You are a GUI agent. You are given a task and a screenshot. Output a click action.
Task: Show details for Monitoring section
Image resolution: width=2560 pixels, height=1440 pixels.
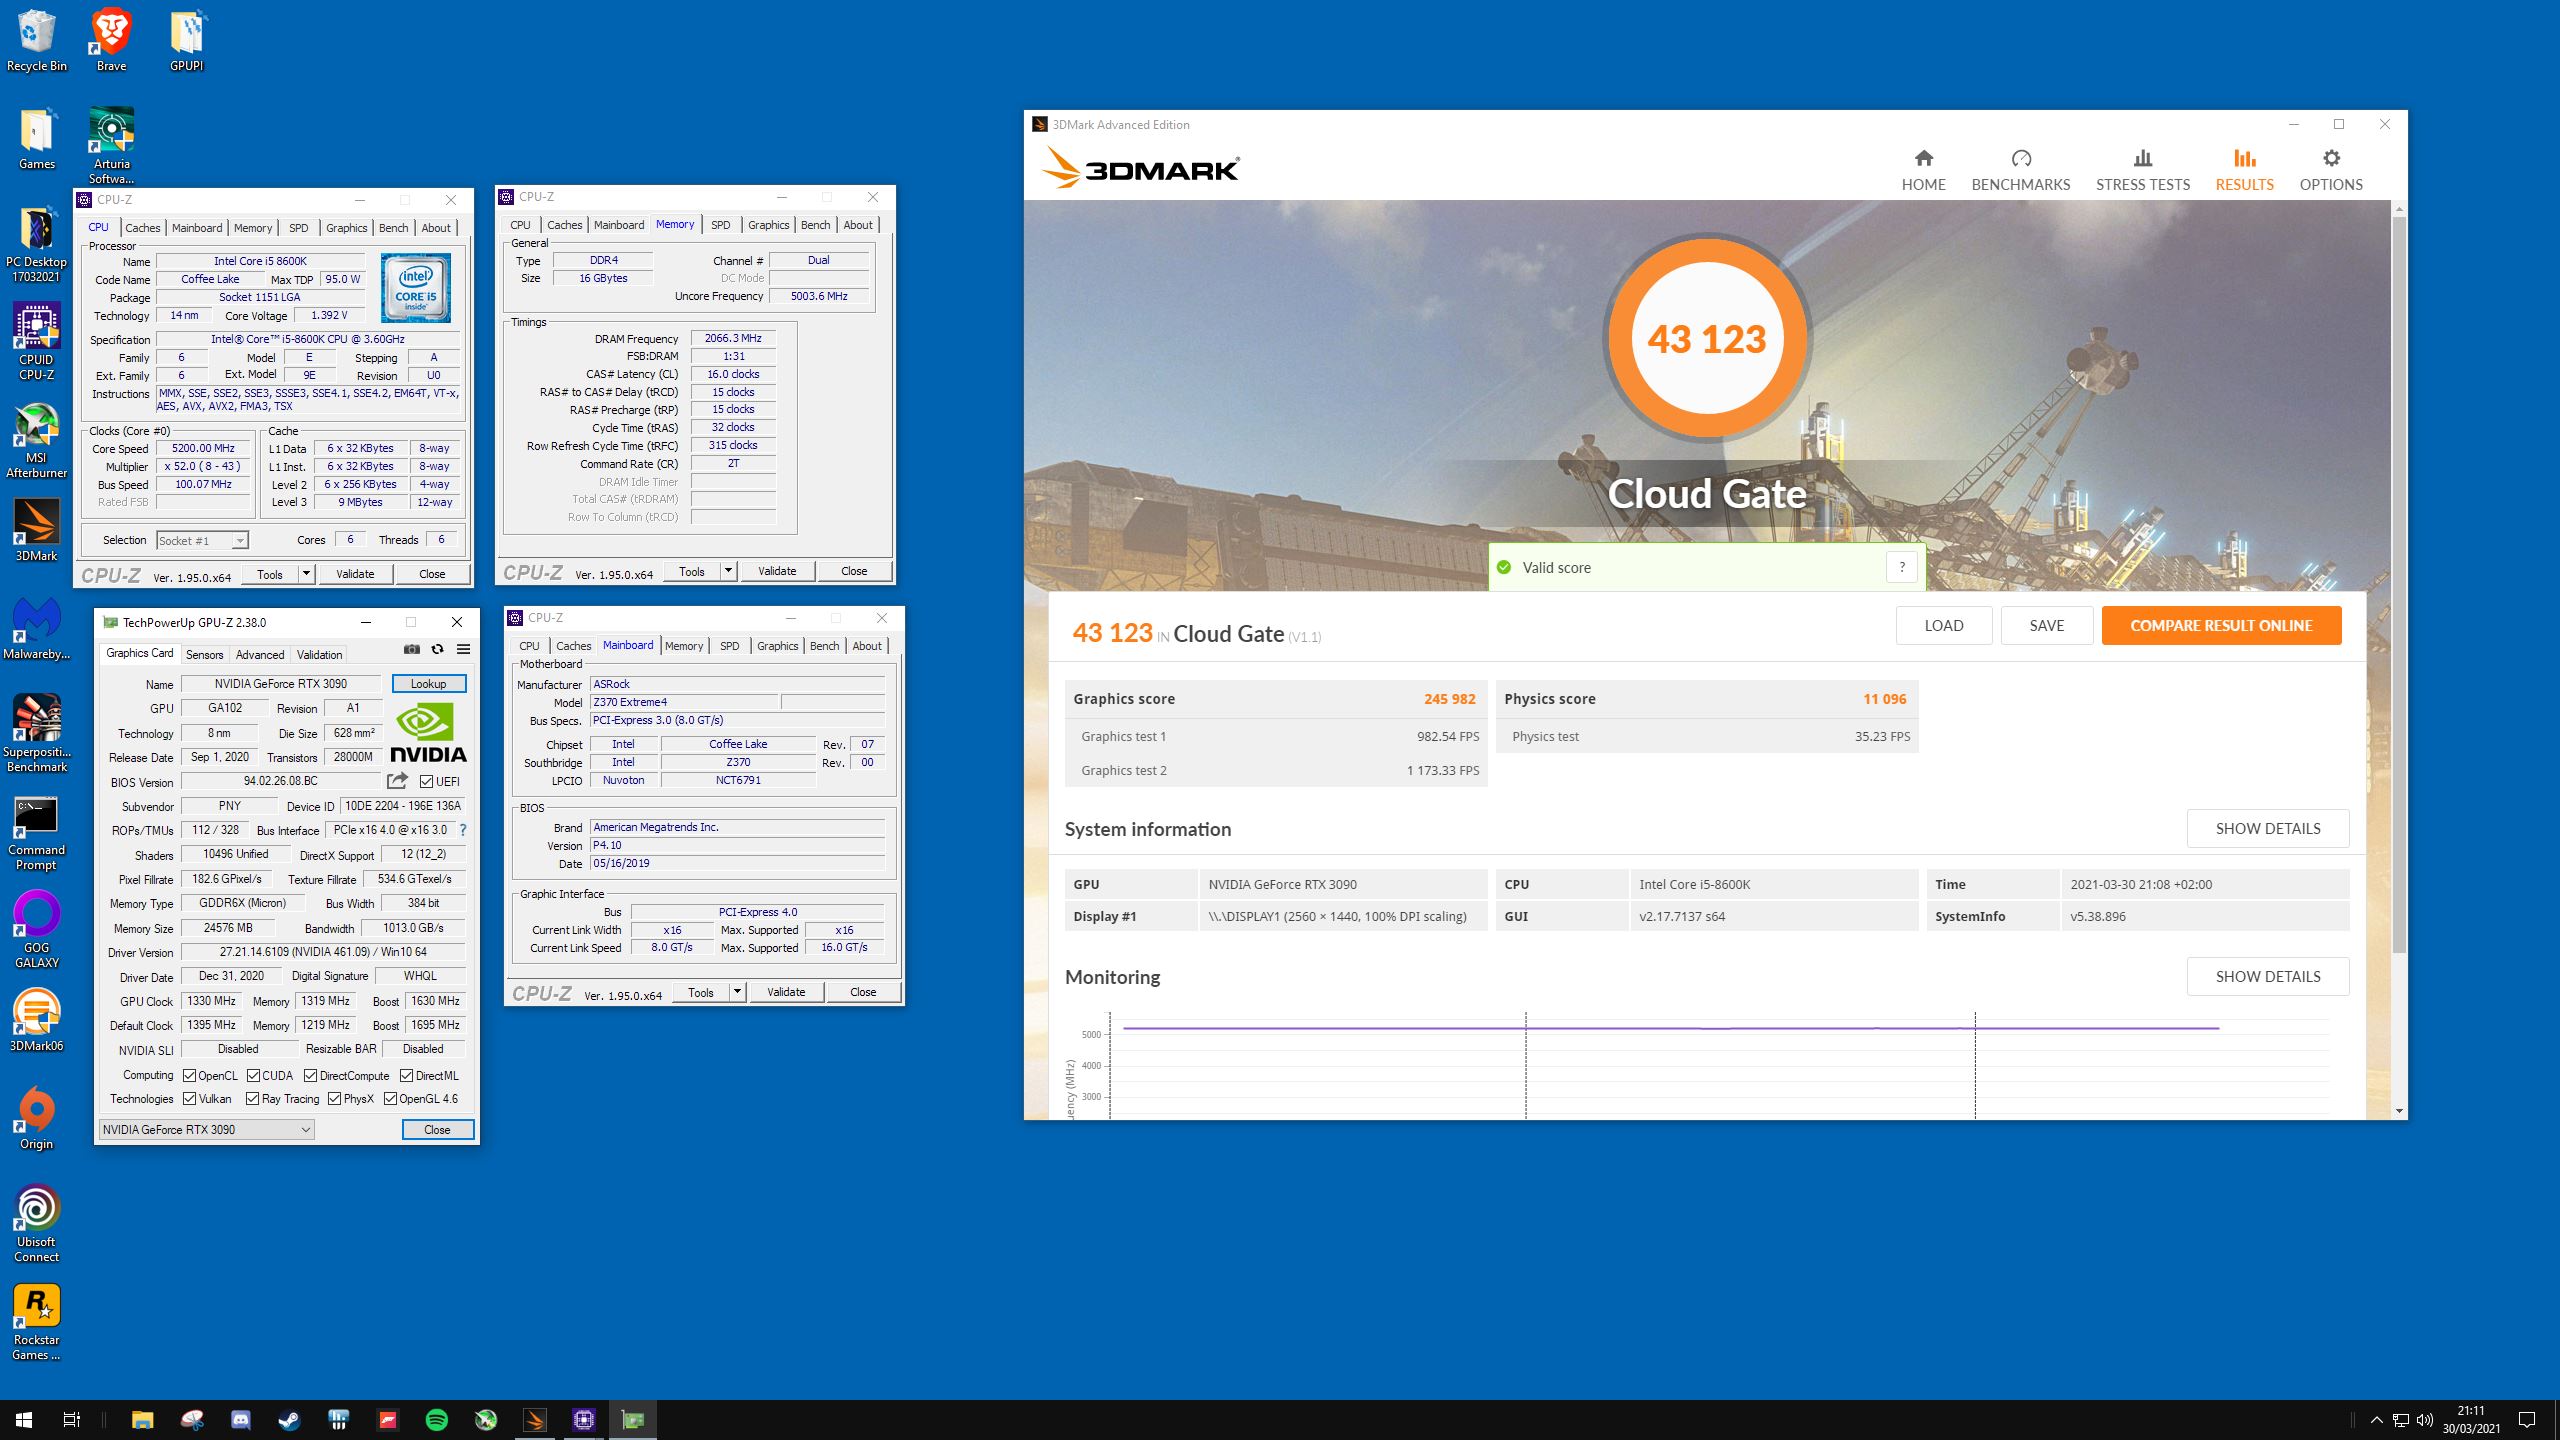[x=2268, y=976]
